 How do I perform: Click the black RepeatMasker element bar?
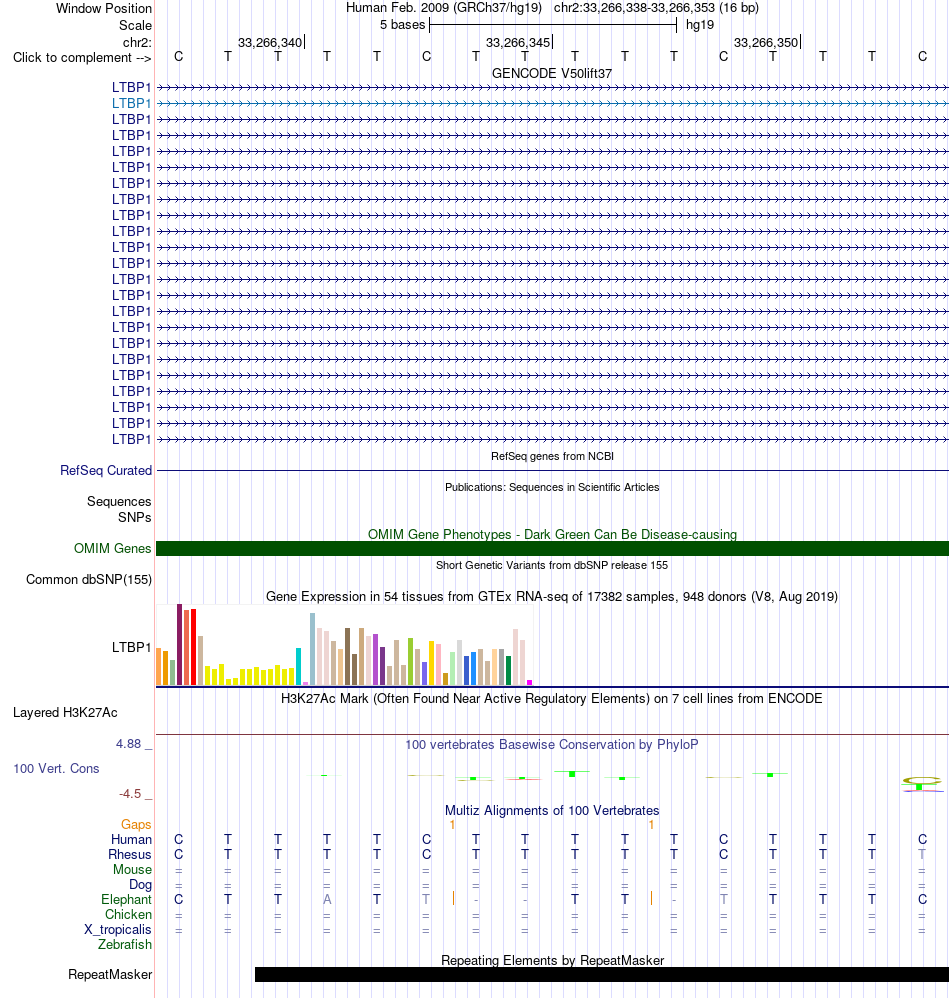(x=602, y=974)
